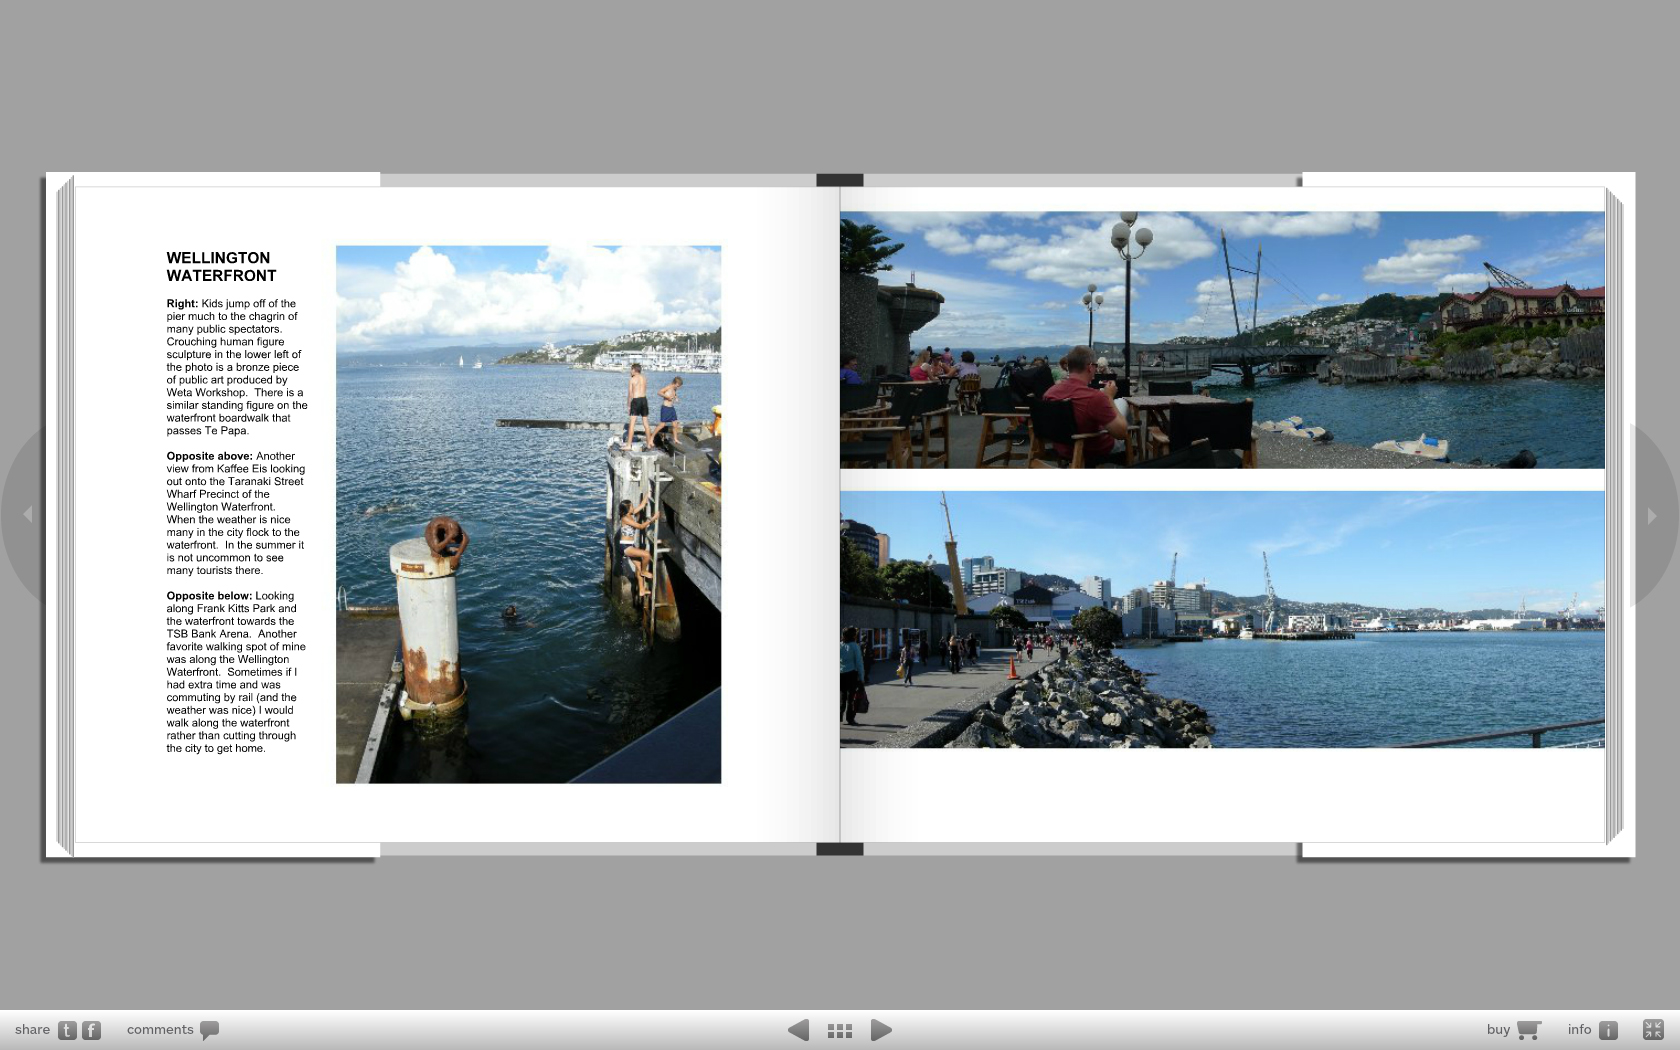The height and width of the screenshot is (1050, 1680).
Task: Select the "info" text label
Action: pos(1579,1030)
